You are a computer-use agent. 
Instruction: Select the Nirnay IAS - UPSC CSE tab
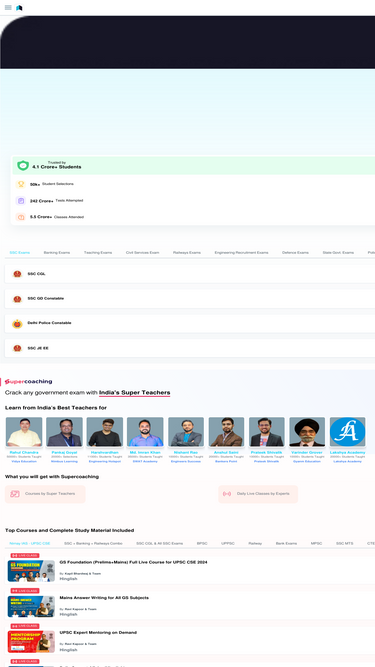tap(30, 544)
